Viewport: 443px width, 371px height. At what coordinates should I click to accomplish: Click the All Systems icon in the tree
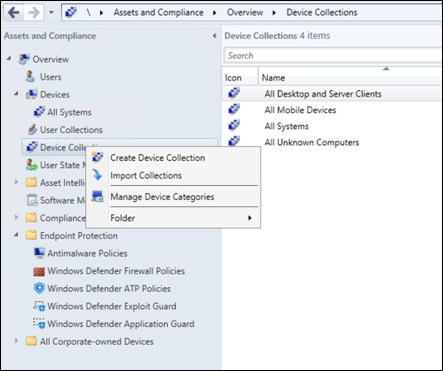(39, 112)
